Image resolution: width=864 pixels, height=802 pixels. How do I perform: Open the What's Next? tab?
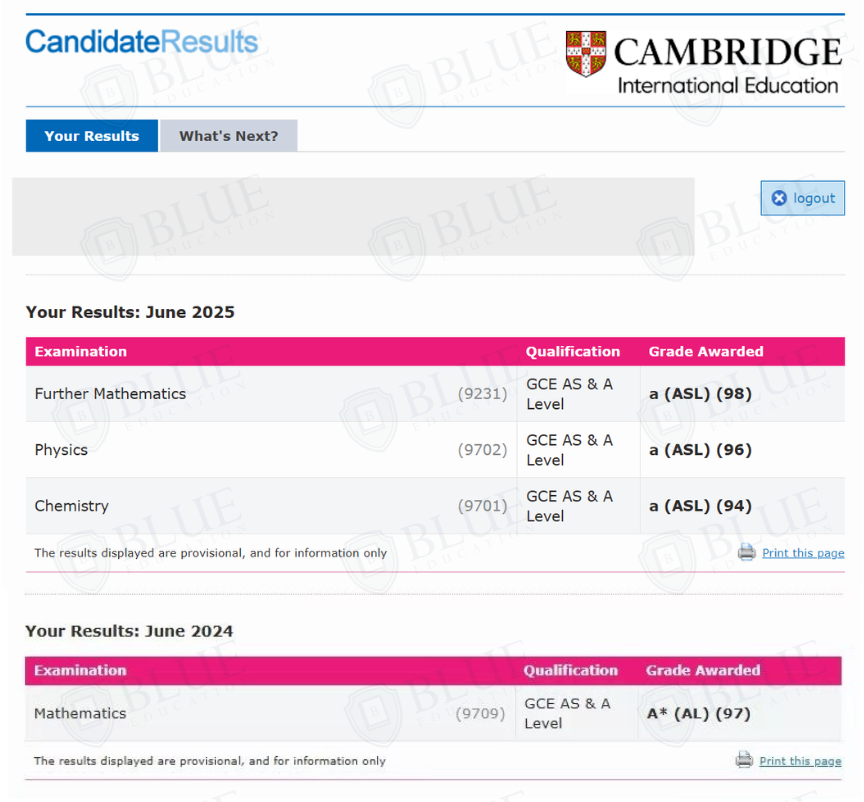click(x=229, y=136)
